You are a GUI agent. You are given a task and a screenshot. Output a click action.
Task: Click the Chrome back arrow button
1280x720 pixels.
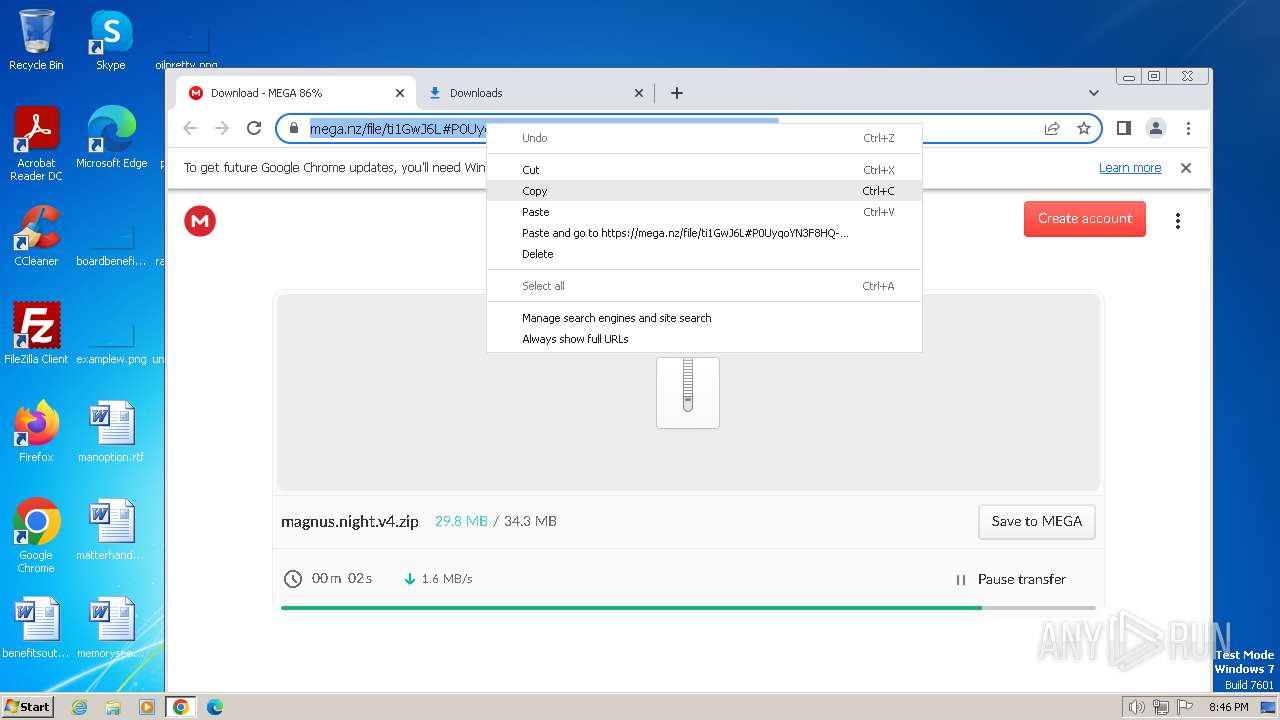[x=190, y=128]
